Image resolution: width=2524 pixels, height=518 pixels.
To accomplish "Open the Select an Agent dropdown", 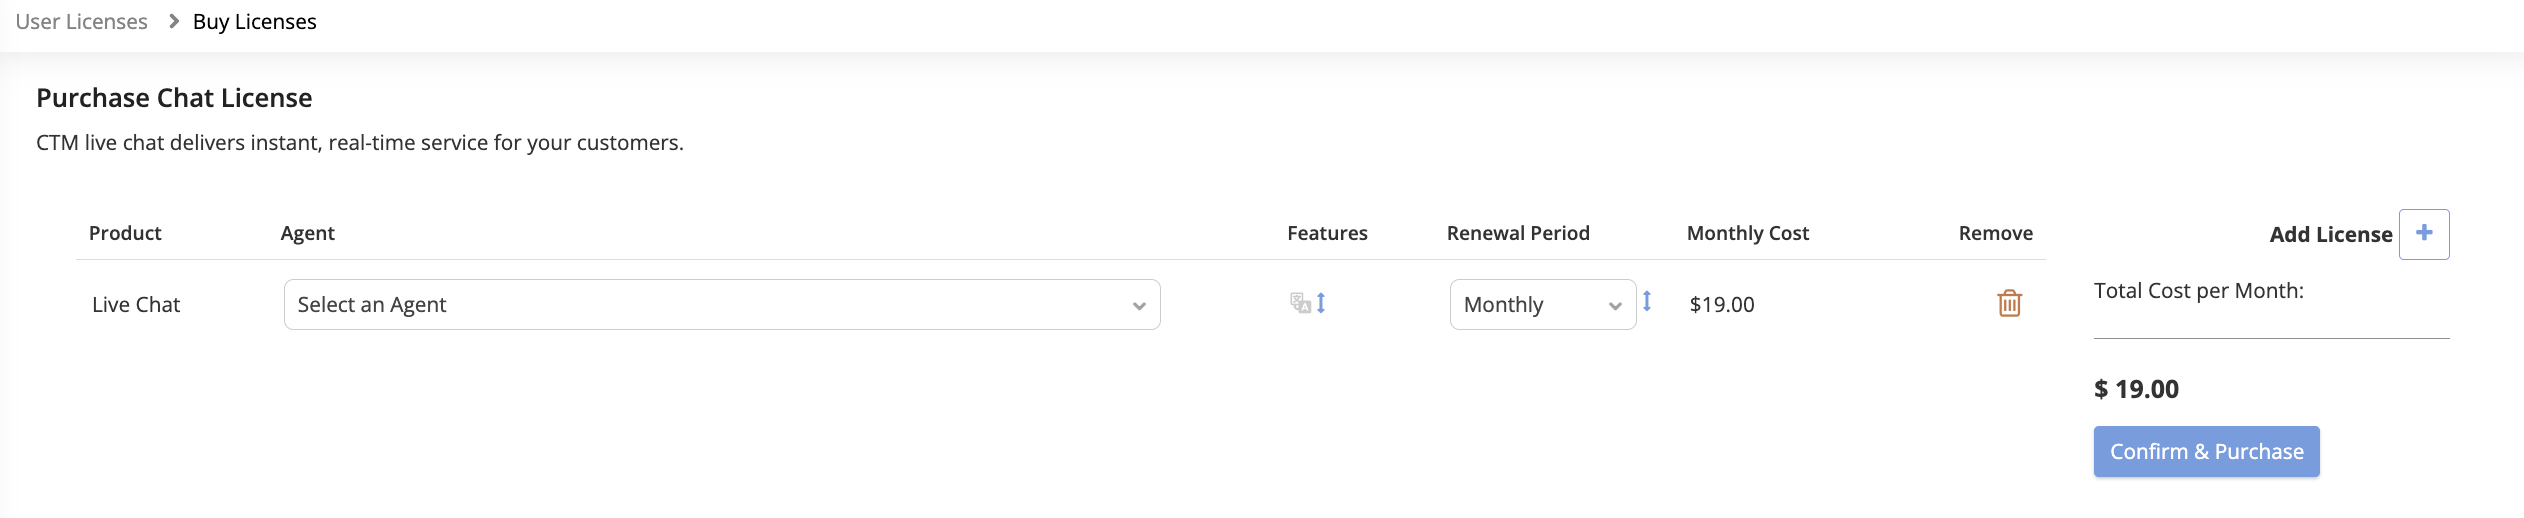I will tap(721, 305).
